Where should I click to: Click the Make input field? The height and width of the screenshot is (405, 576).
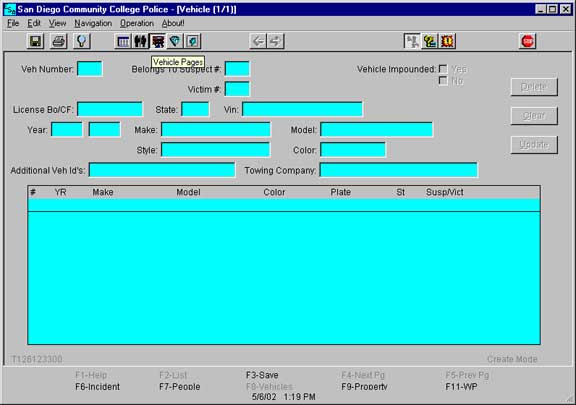216,129
